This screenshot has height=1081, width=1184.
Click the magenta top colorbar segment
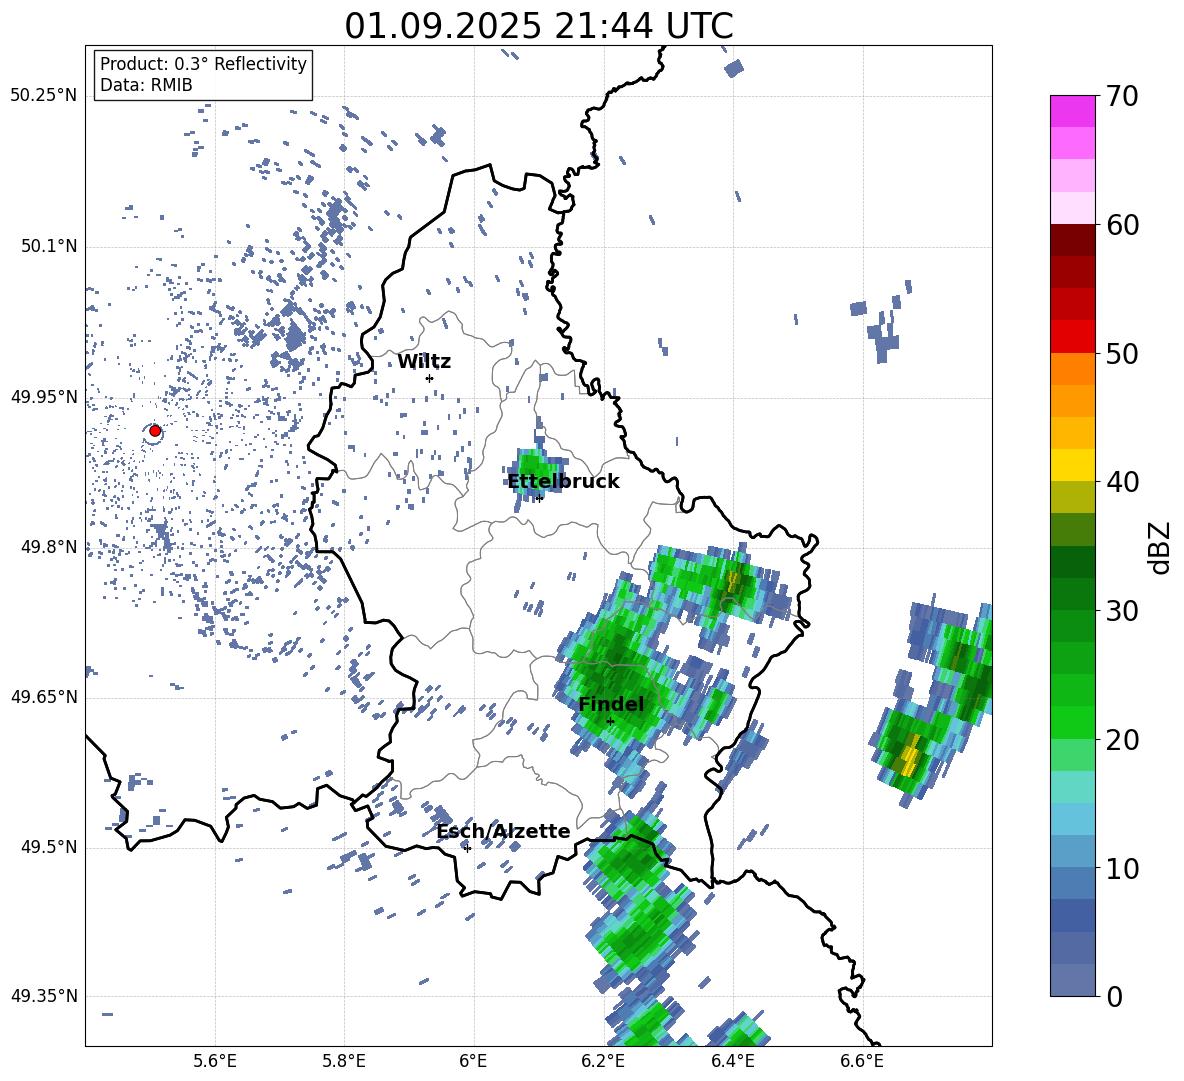[1072, 111]
